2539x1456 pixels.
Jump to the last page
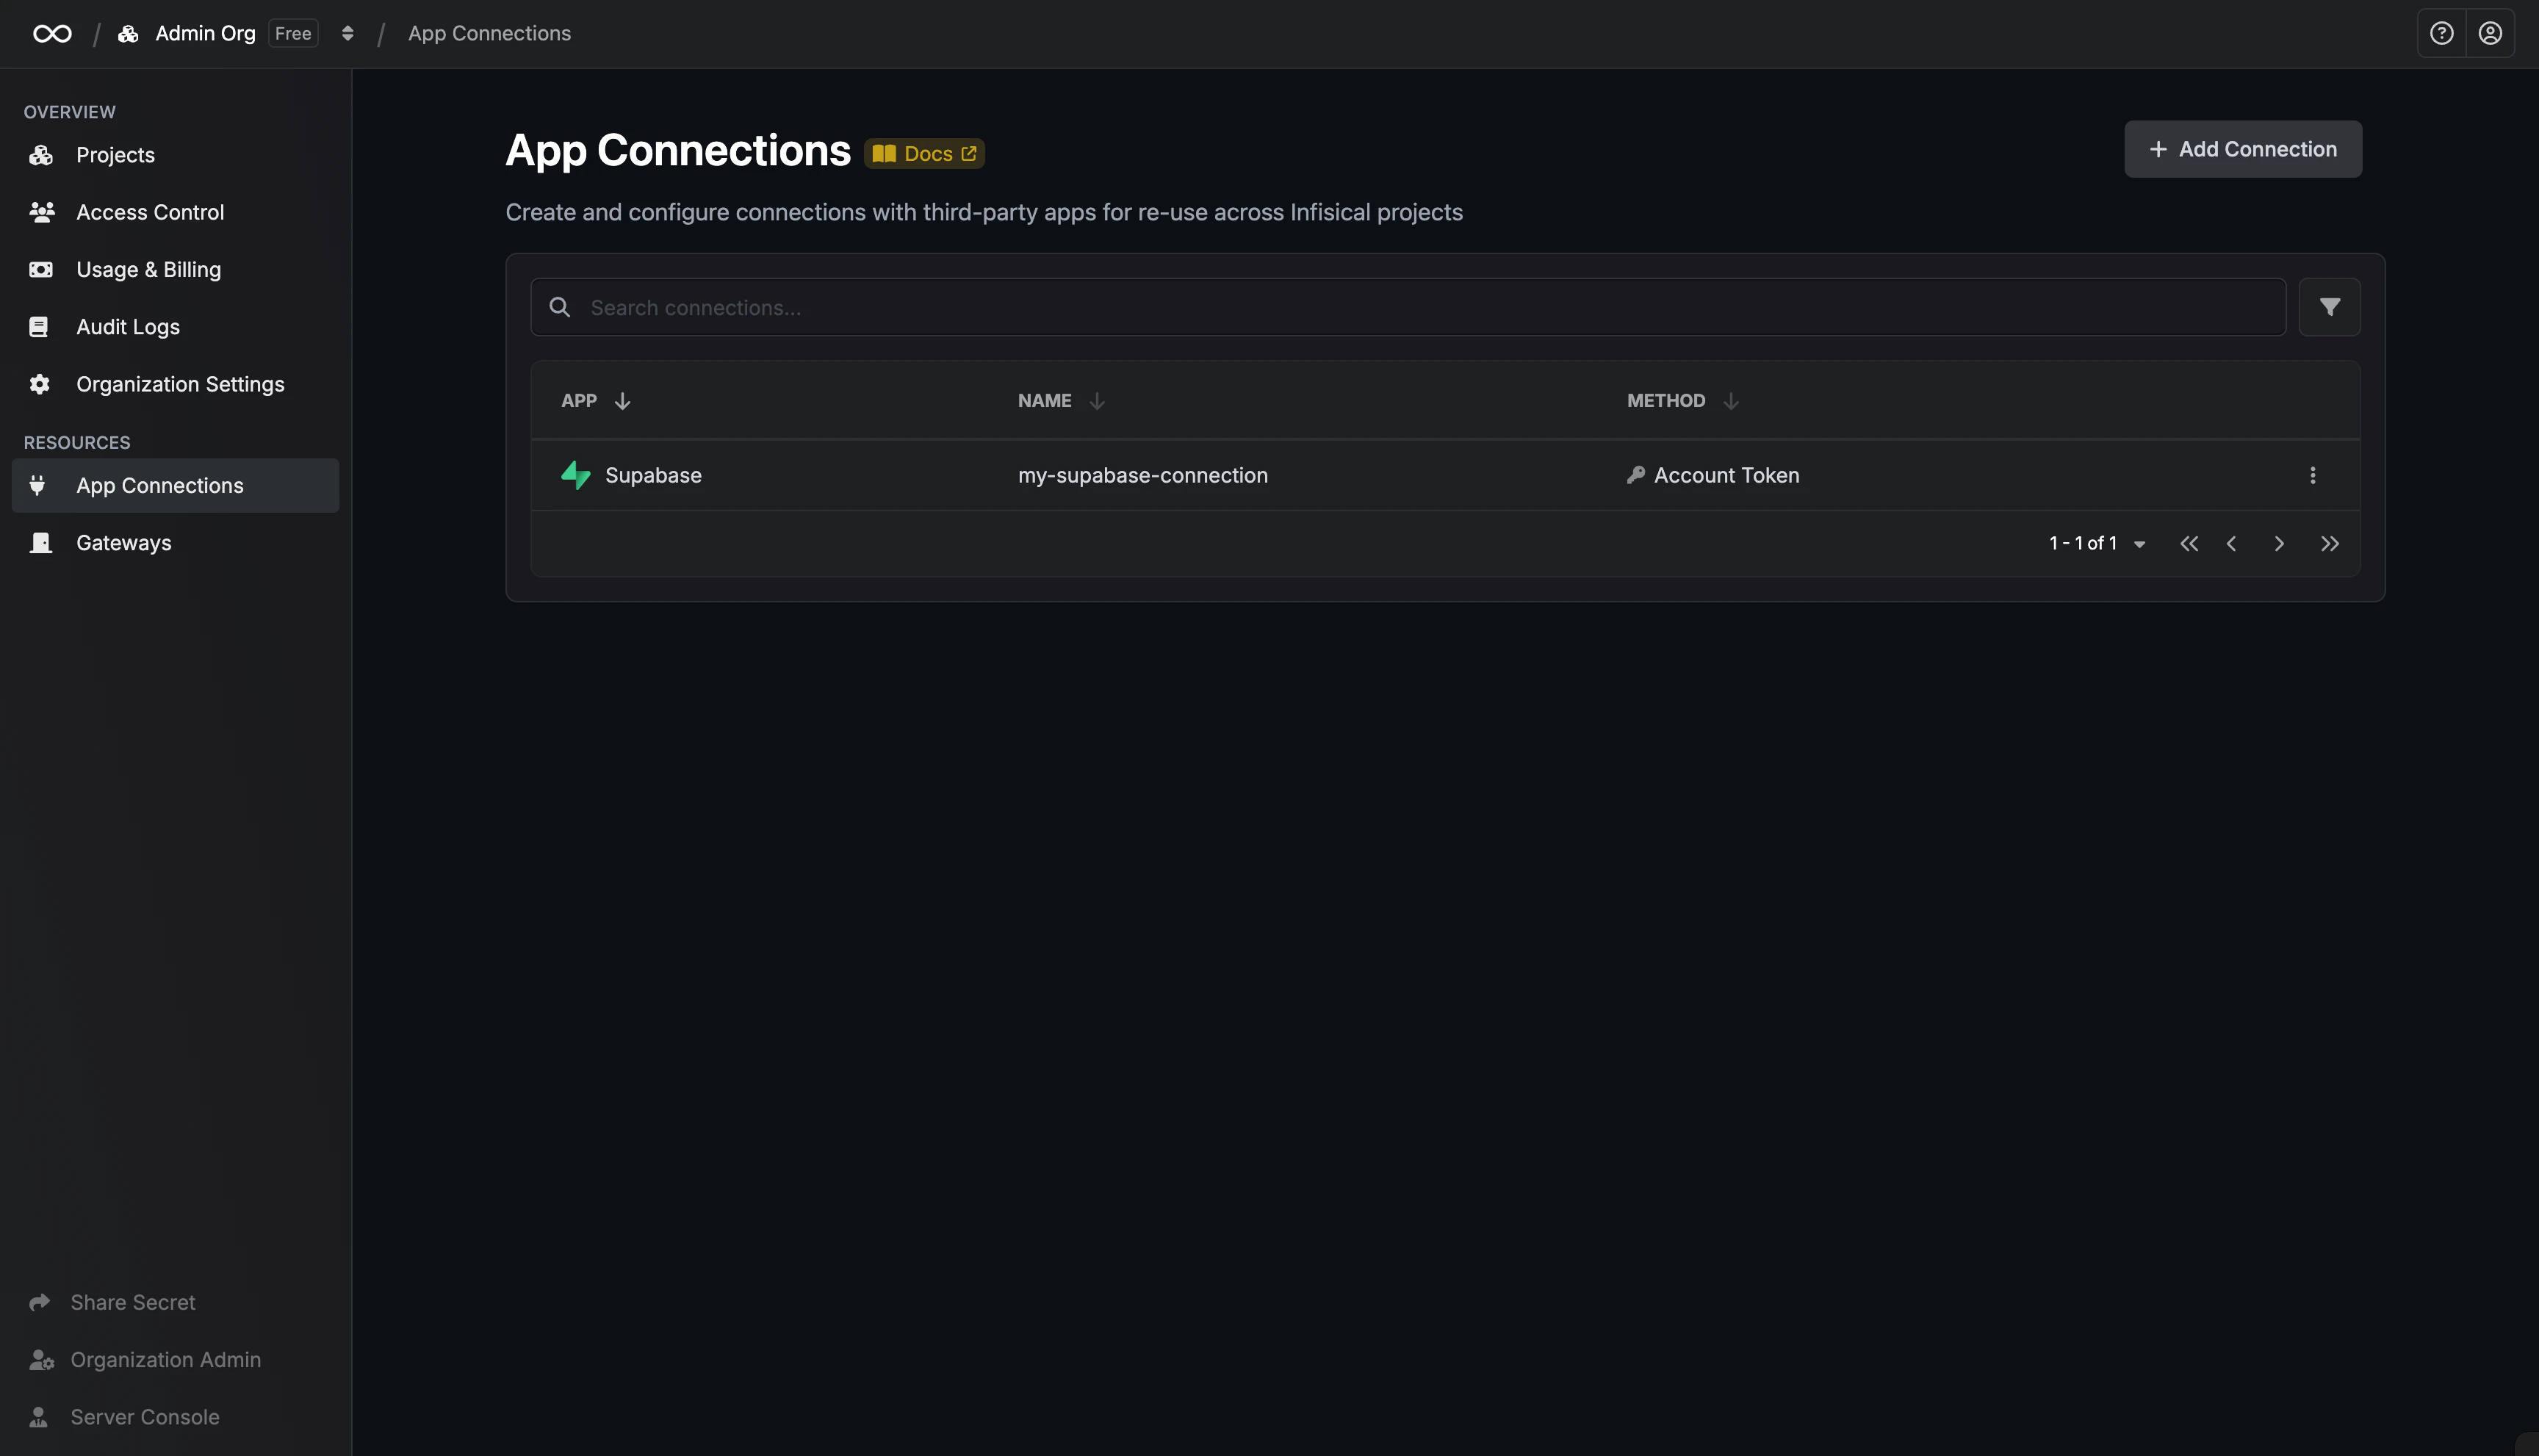coord(2329,543)
